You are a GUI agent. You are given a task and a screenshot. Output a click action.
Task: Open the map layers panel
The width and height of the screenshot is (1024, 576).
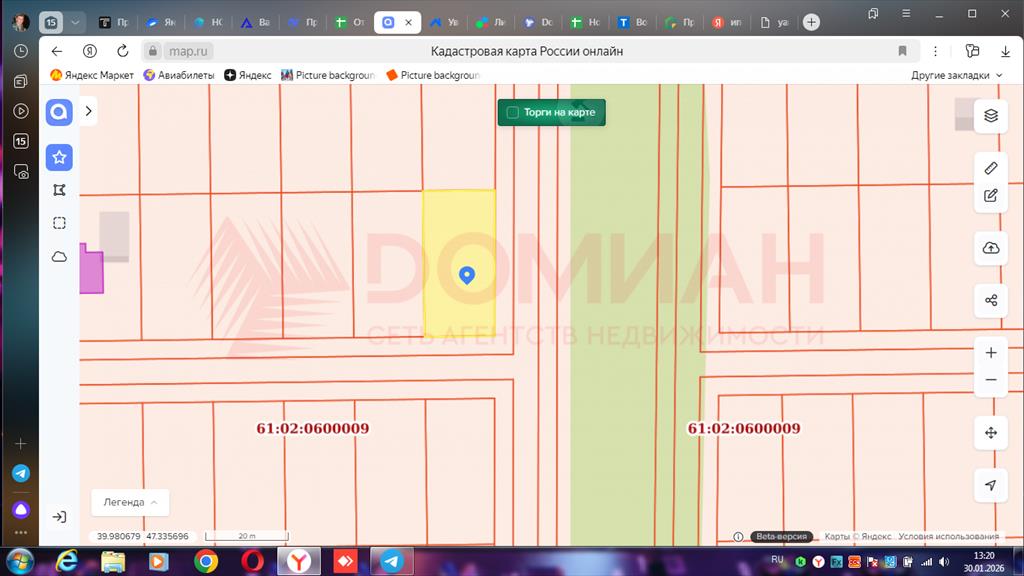(x=990, y=115)
